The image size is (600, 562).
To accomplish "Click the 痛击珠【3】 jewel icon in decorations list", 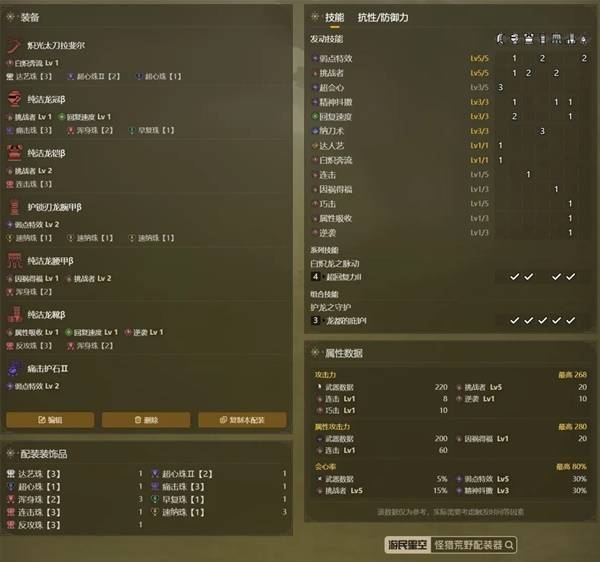I will [x=155, y=487].
